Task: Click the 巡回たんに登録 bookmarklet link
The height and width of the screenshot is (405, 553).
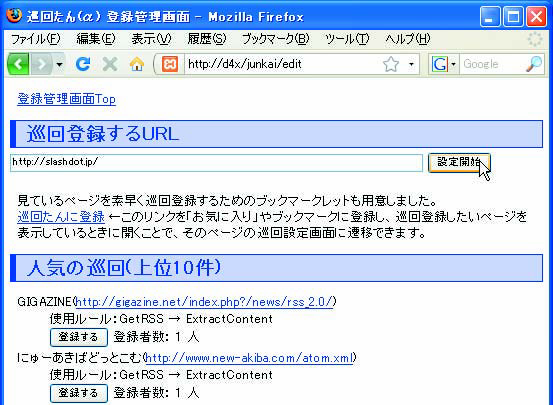Action: pyautogui.click(x=61, y=217)
